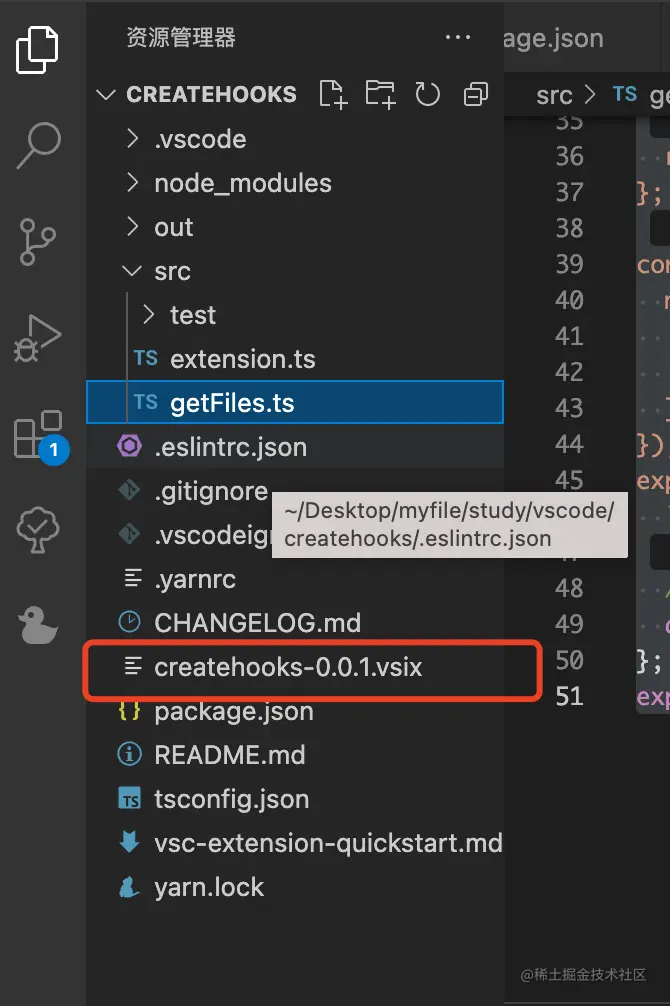Collapse all folders in explorer
Viewport: 670px width, 1006px height.
pos(476,95)
